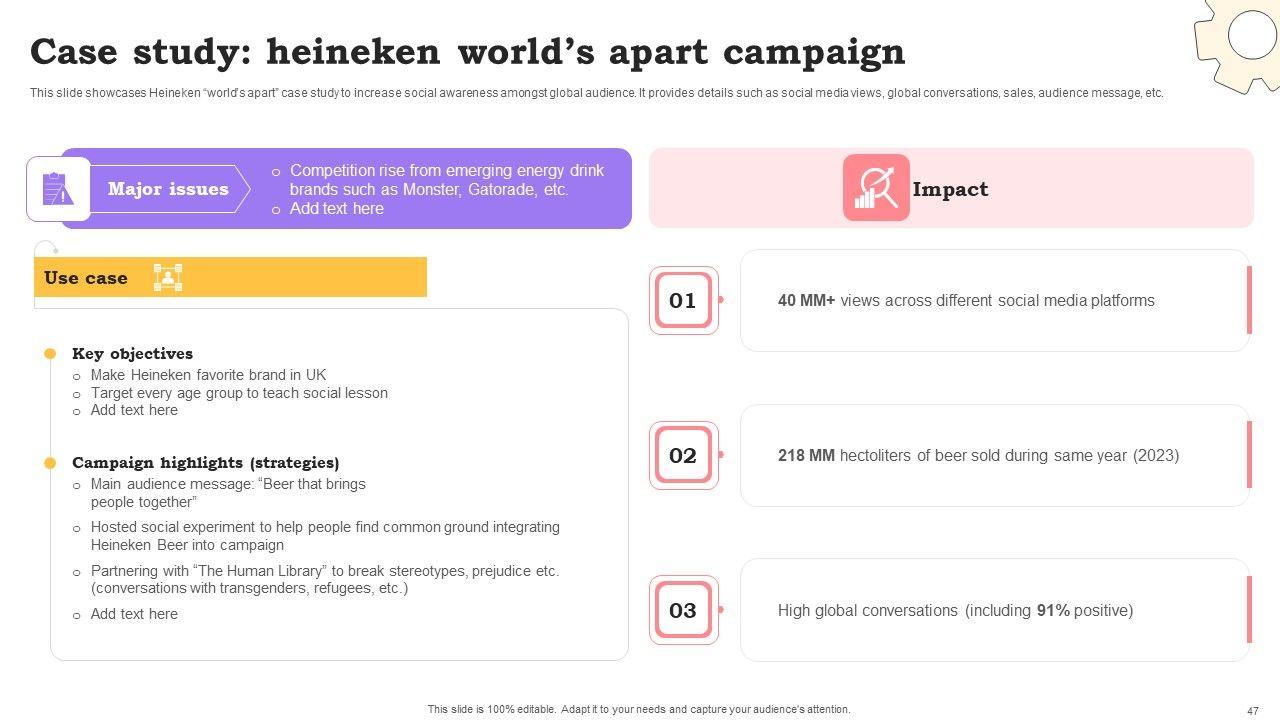Click "Add text here" in the purple box
Viewport: 1280px width, 720px height.
(x=336, y=209)
